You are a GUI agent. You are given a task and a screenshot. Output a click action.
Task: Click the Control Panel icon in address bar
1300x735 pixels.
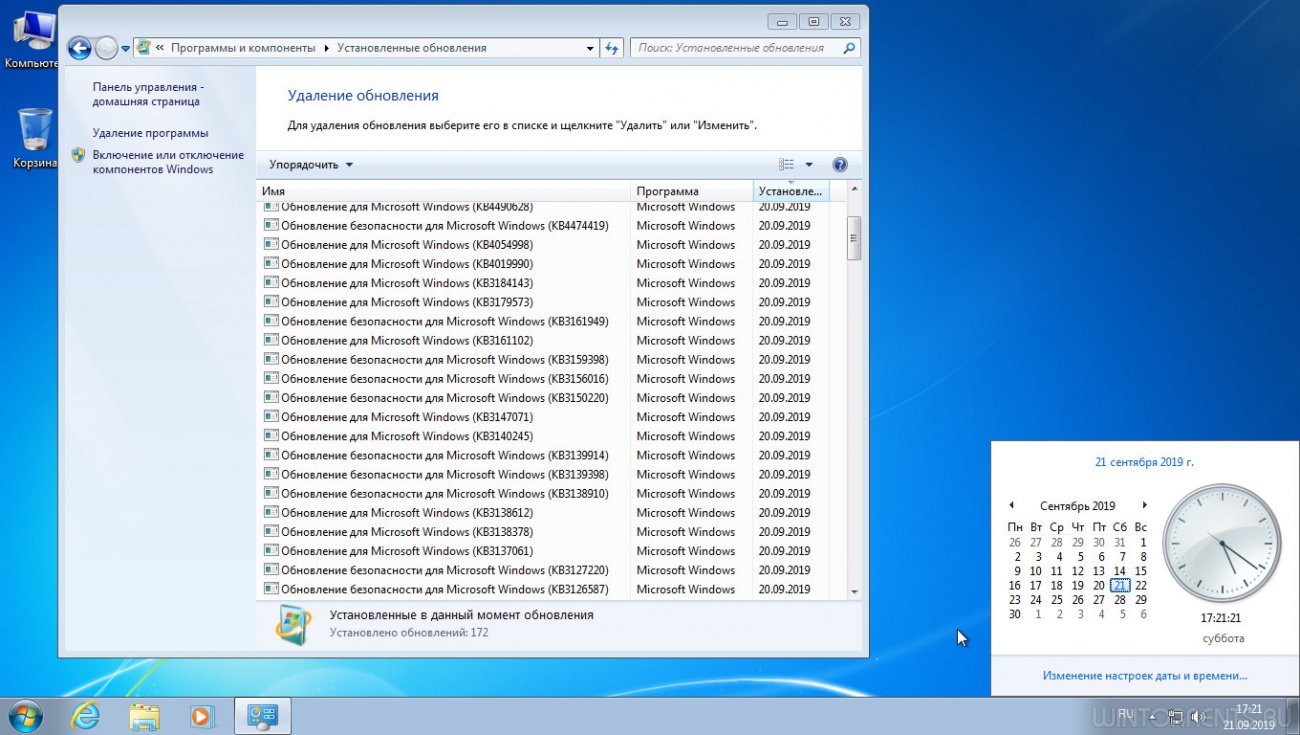[x=143, y=47]
